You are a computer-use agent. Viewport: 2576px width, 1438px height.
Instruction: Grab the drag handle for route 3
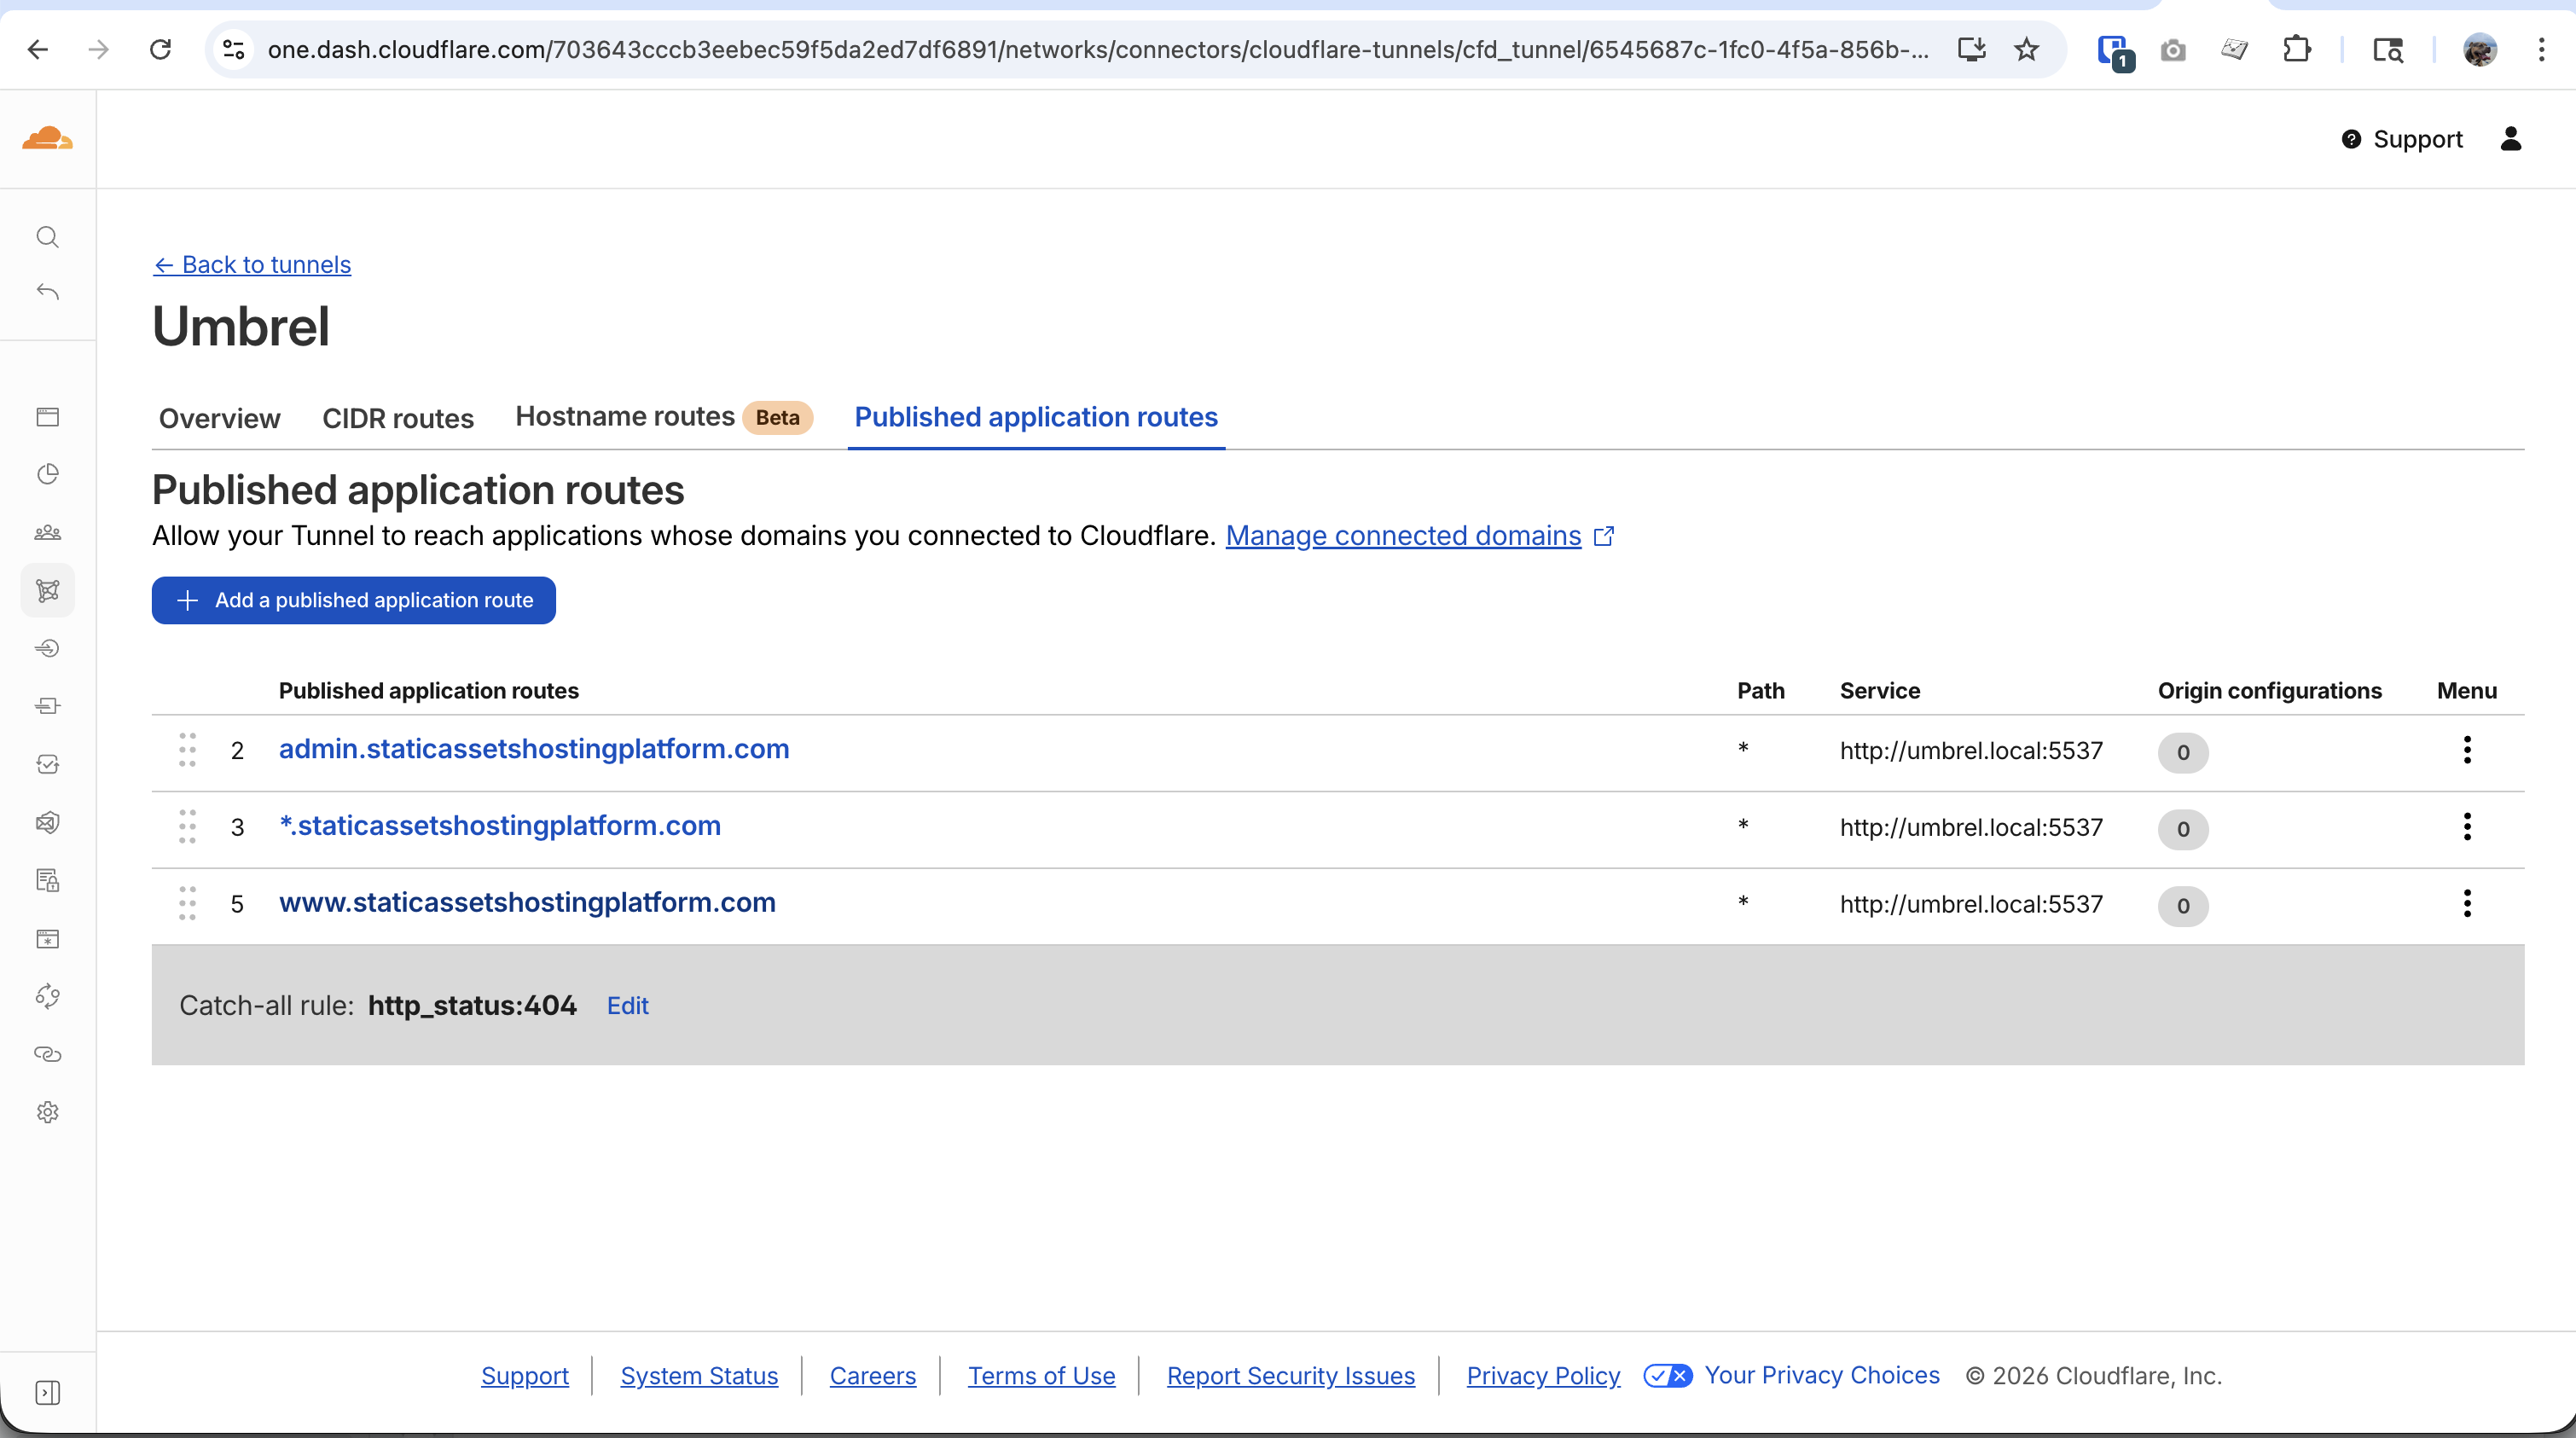tap(187, 827)
